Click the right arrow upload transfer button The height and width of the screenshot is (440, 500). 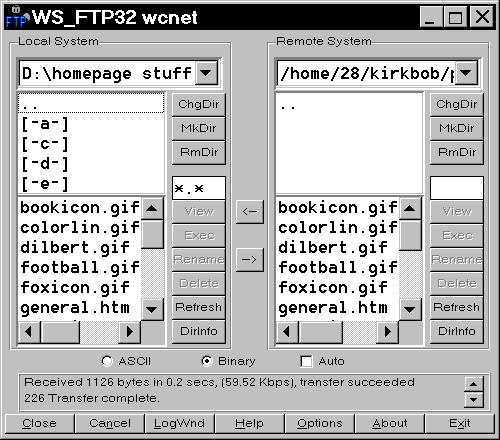coord(250,259)
